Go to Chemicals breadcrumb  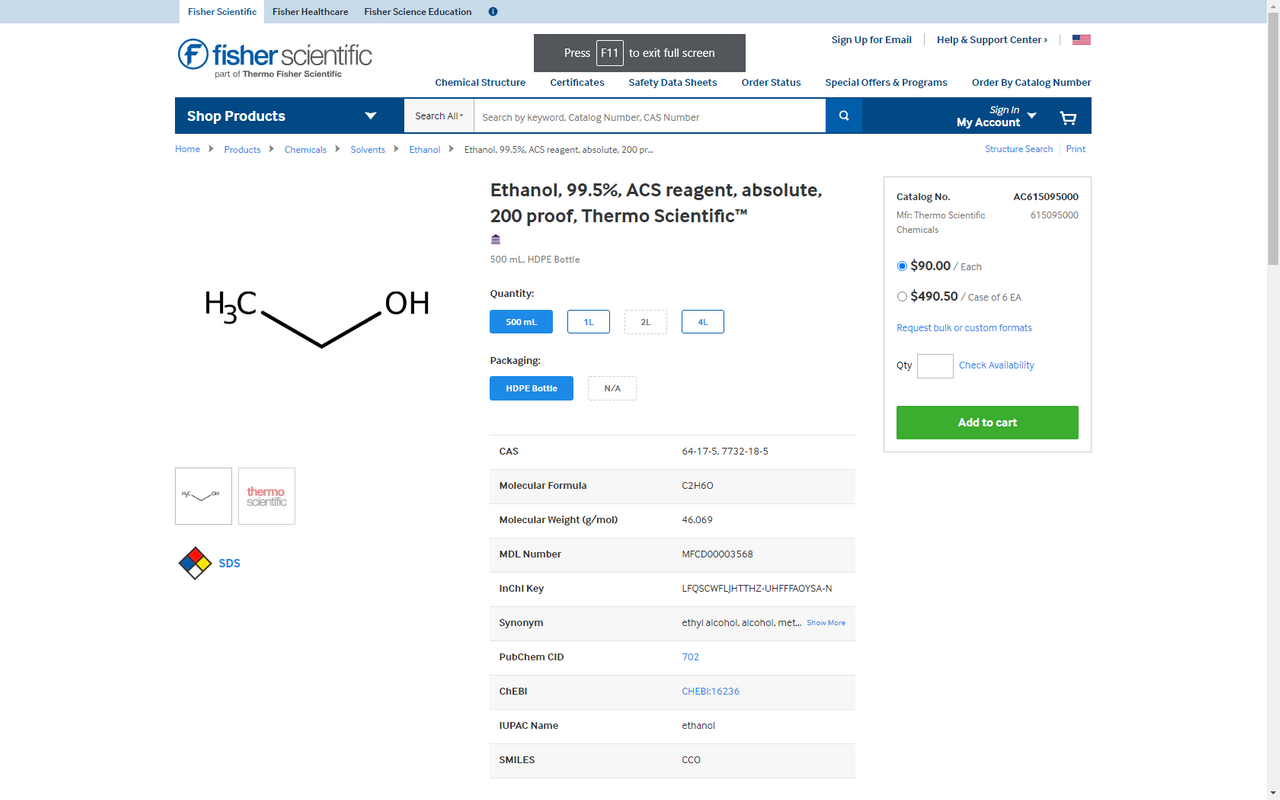(305, 149)
